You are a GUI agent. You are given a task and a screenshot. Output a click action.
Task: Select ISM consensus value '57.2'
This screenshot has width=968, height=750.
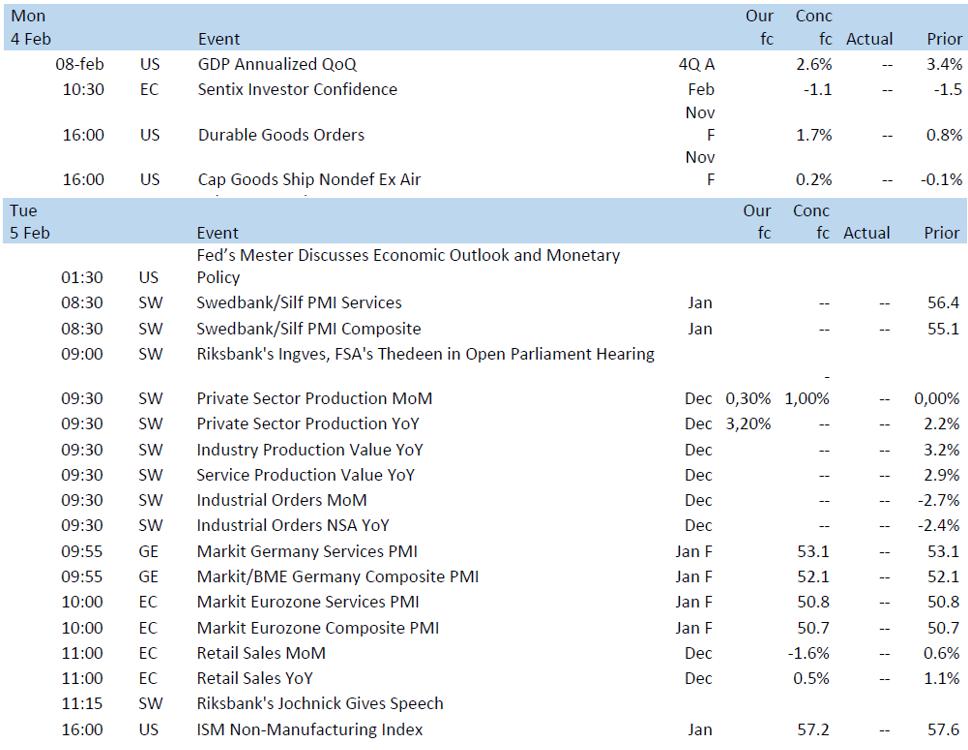(x=814, y=730)
